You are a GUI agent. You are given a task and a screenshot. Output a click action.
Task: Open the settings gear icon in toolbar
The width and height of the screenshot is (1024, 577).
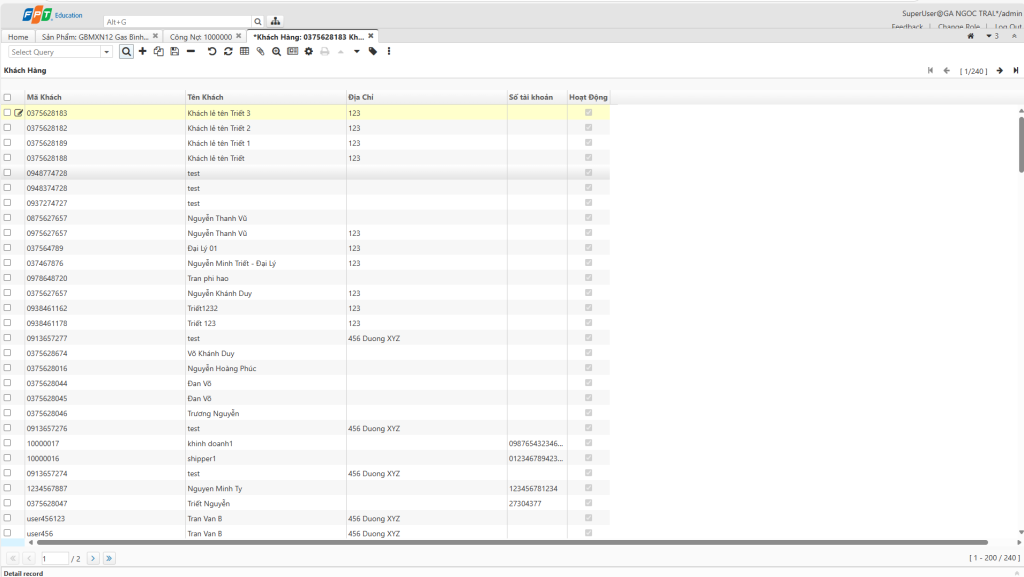coord(308,51)
